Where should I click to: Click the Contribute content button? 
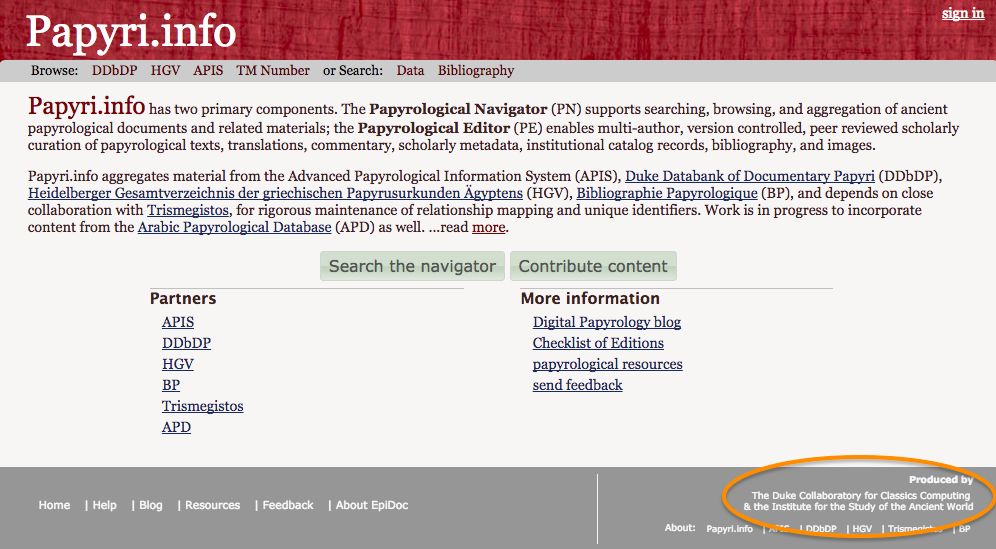593,266
